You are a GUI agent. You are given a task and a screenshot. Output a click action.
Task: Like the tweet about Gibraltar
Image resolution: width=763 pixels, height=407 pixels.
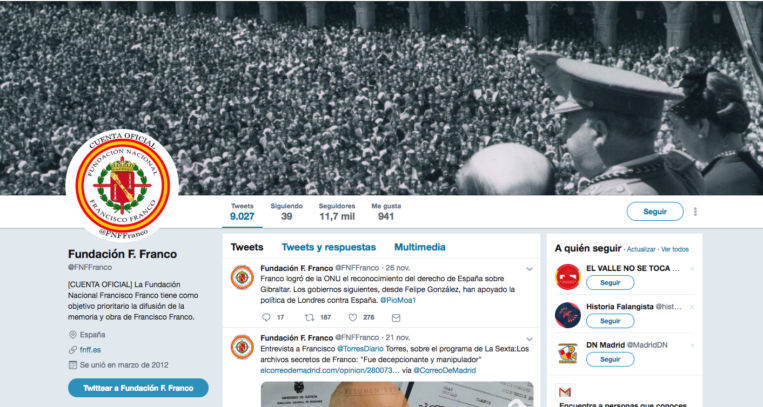353,317
